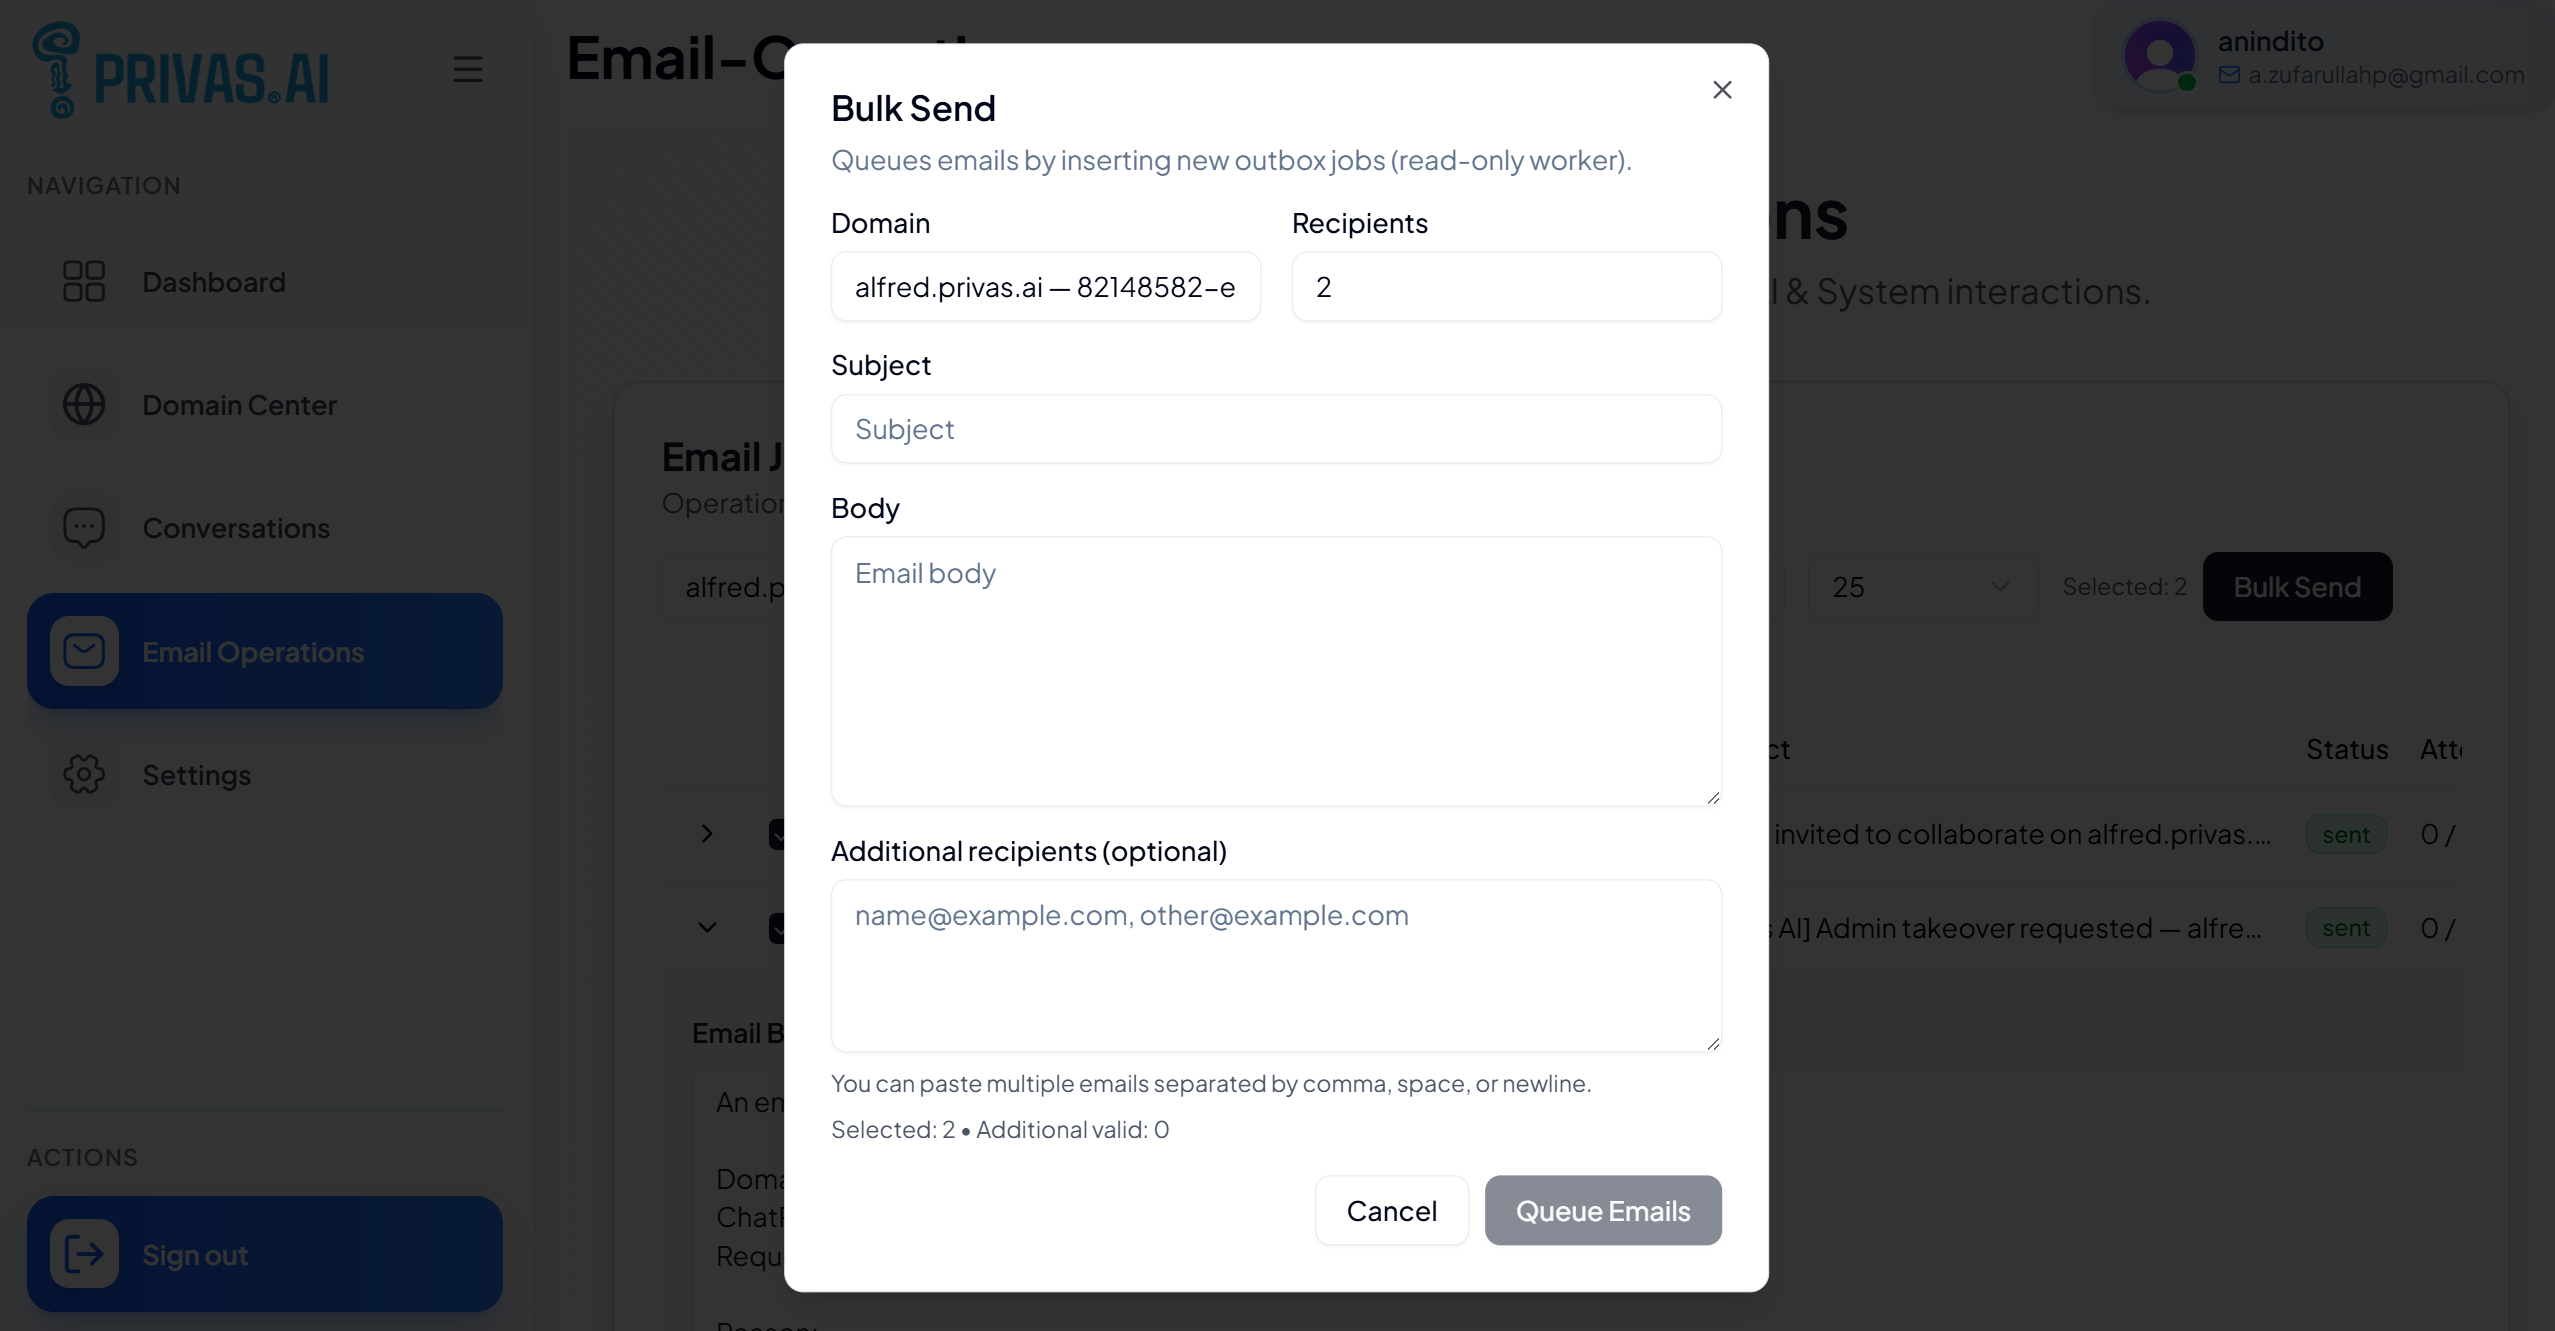Click the Conversations chat bubble icon
The width and height of the screenshot is (2555, 1331).
pyautogui.click(x=84, y=528)
